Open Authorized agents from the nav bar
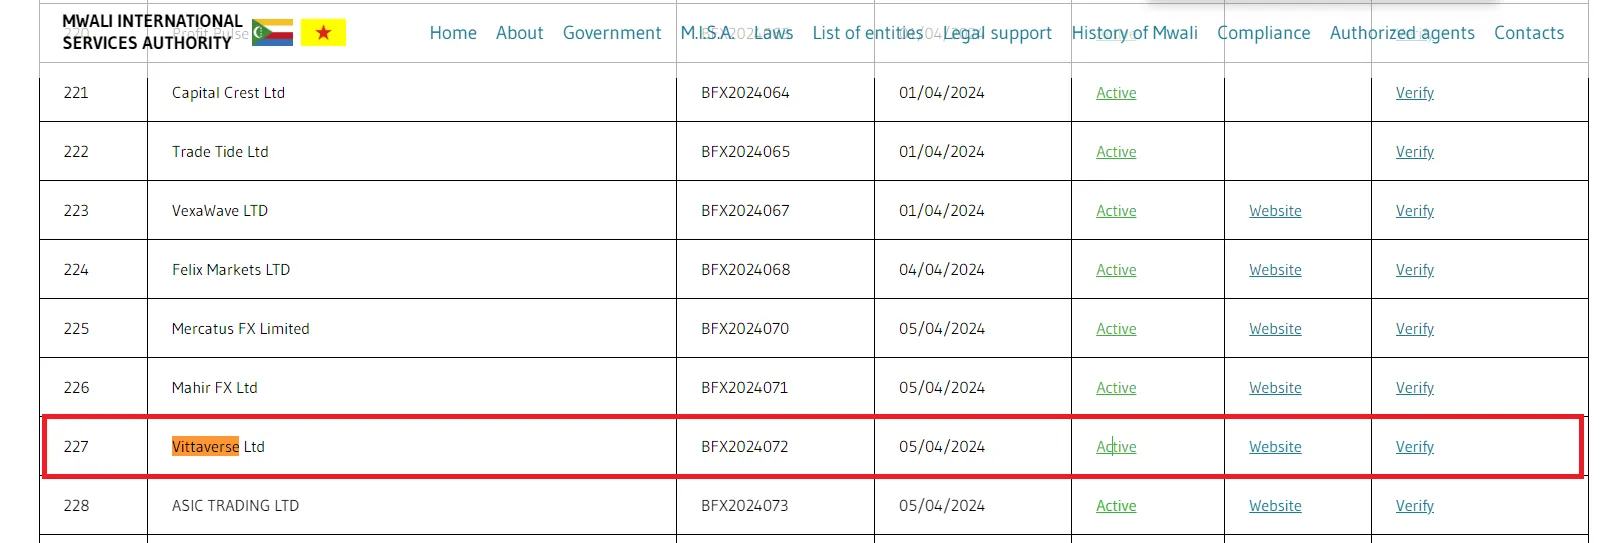 point(1402,33)
